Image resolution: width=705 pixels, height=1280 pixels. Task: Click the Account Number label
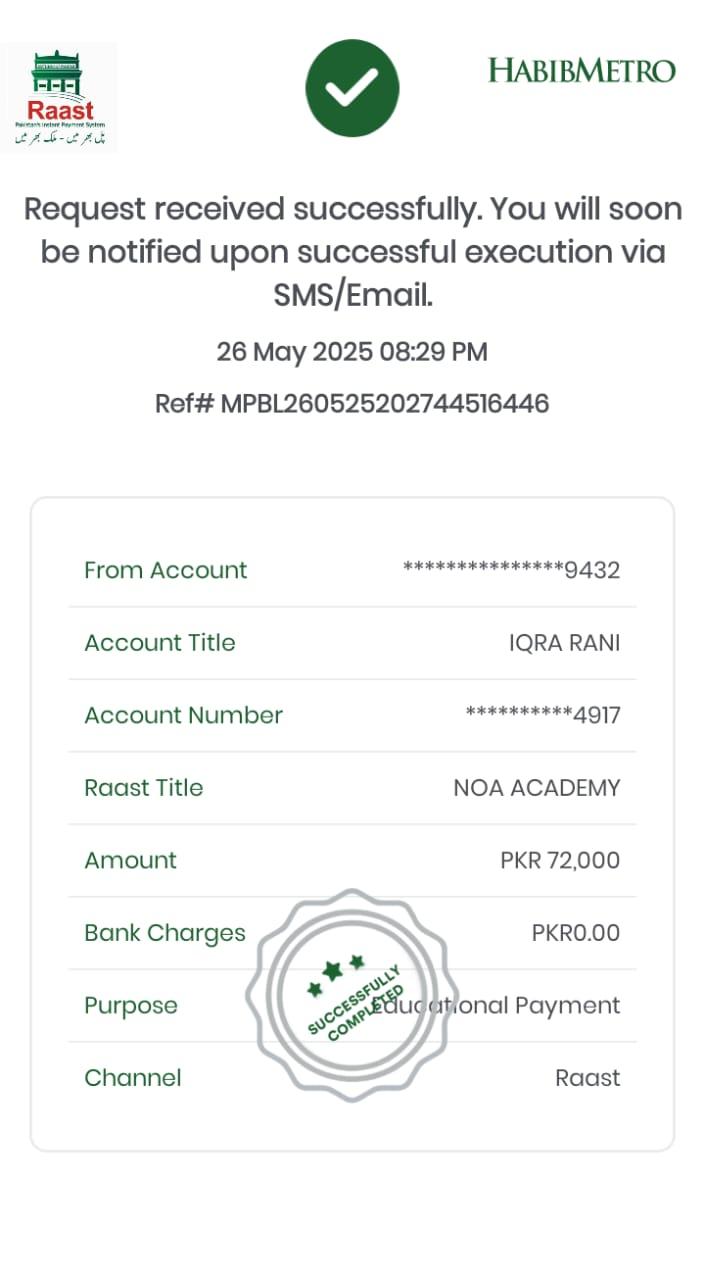point(183,715)
